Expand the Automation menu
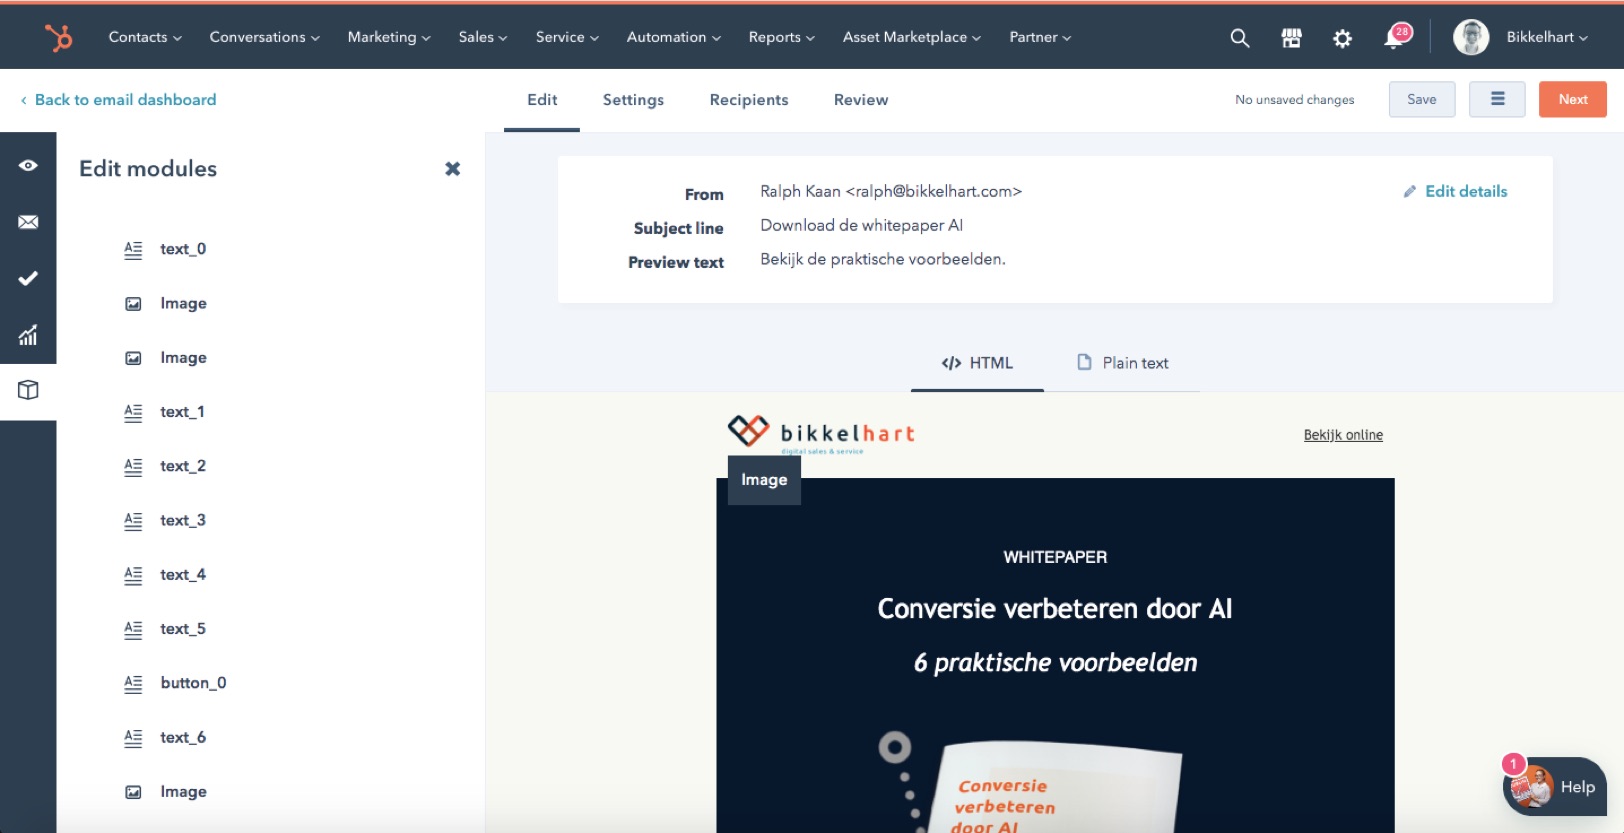 coord(673,37)
